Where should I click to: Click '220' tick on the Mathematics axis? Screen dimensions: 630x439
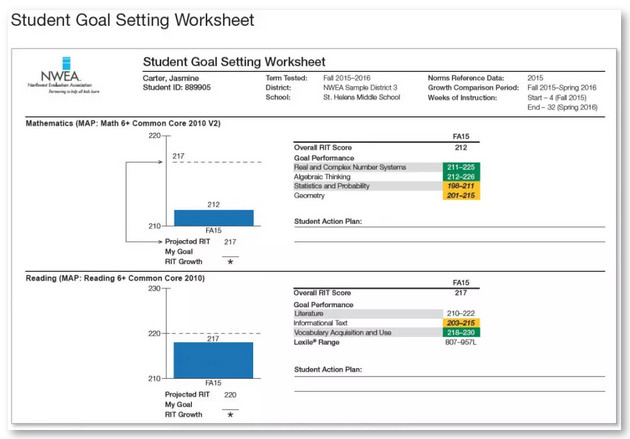pyautogui.click(x=155, y=136)
